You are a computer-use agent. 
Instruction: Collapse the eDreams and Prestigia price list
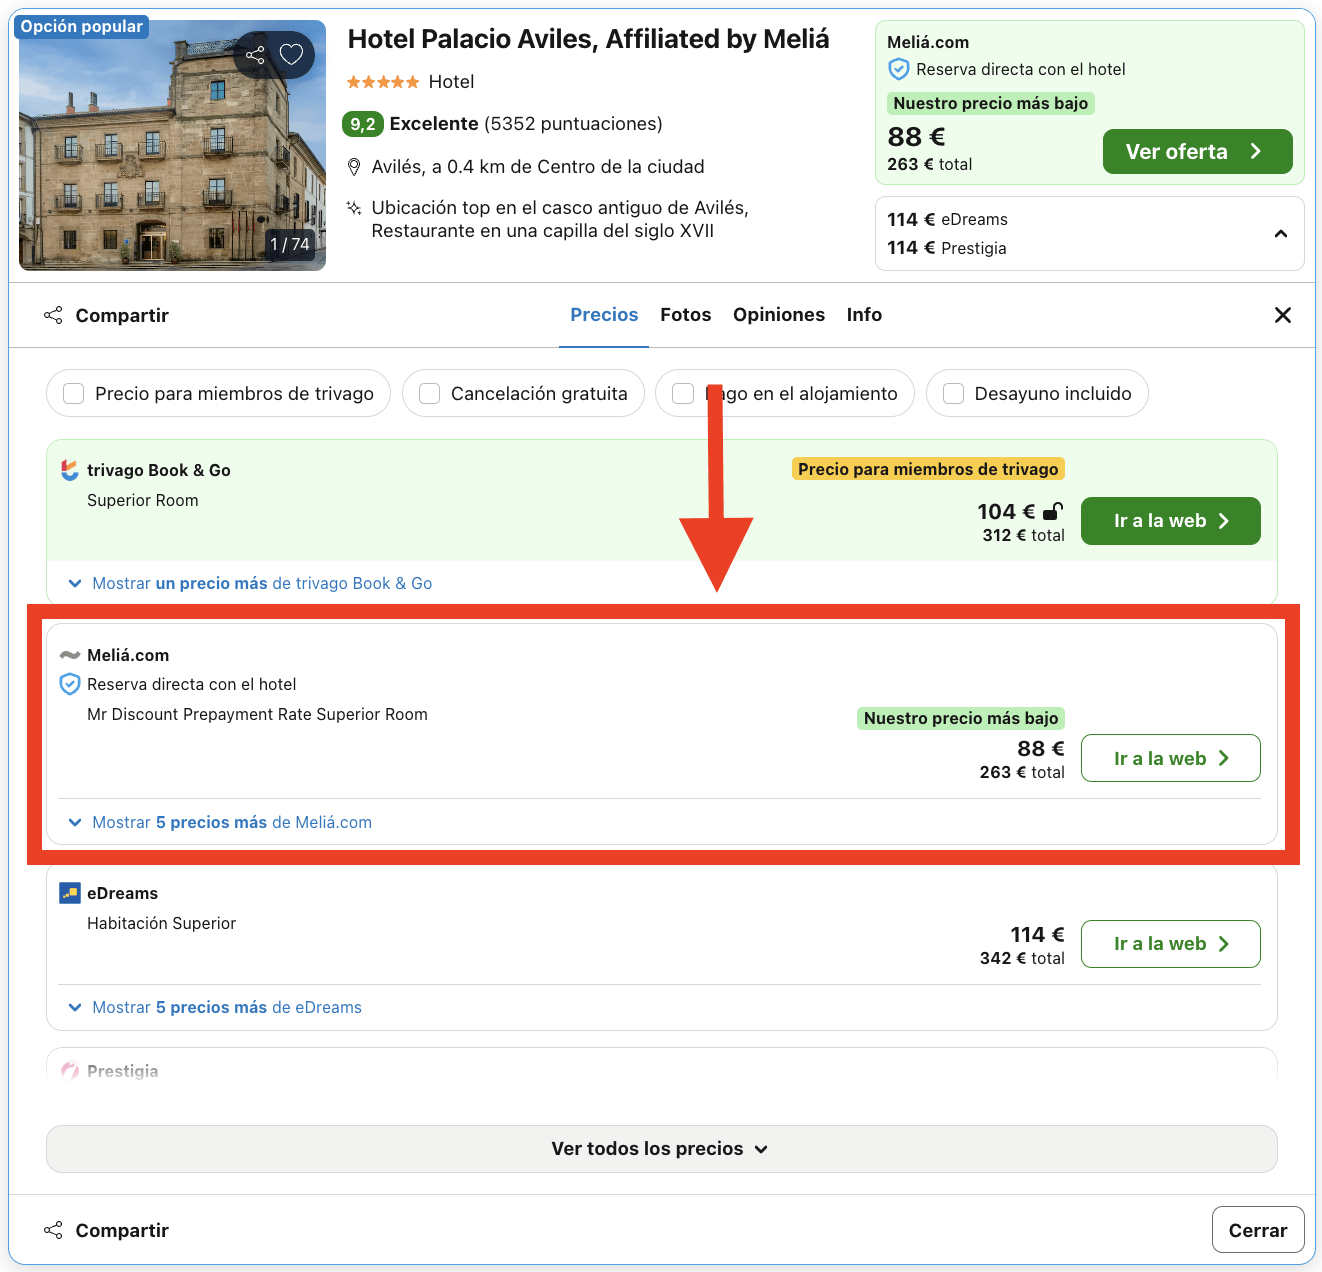pos(1281,233)
